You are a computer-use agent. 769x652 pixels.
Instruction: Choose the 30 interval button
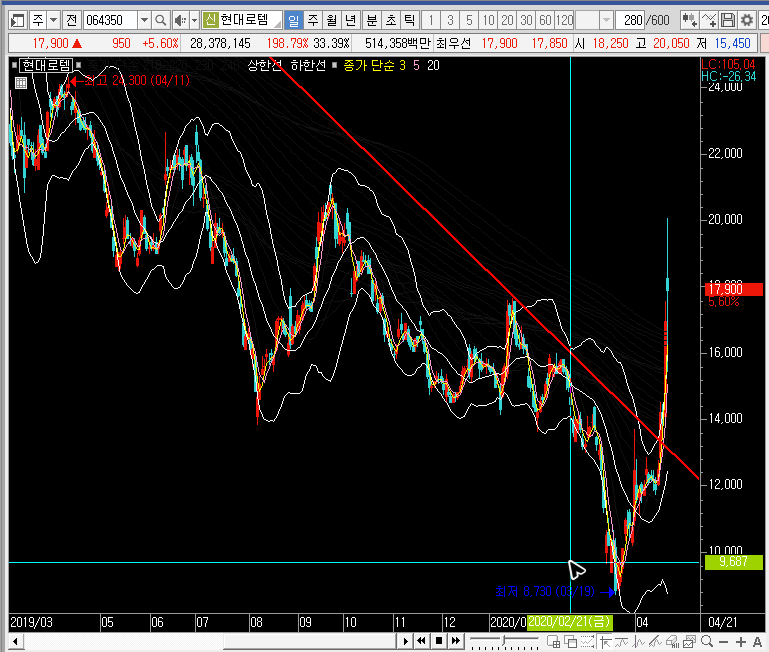(x=526, y=21)
